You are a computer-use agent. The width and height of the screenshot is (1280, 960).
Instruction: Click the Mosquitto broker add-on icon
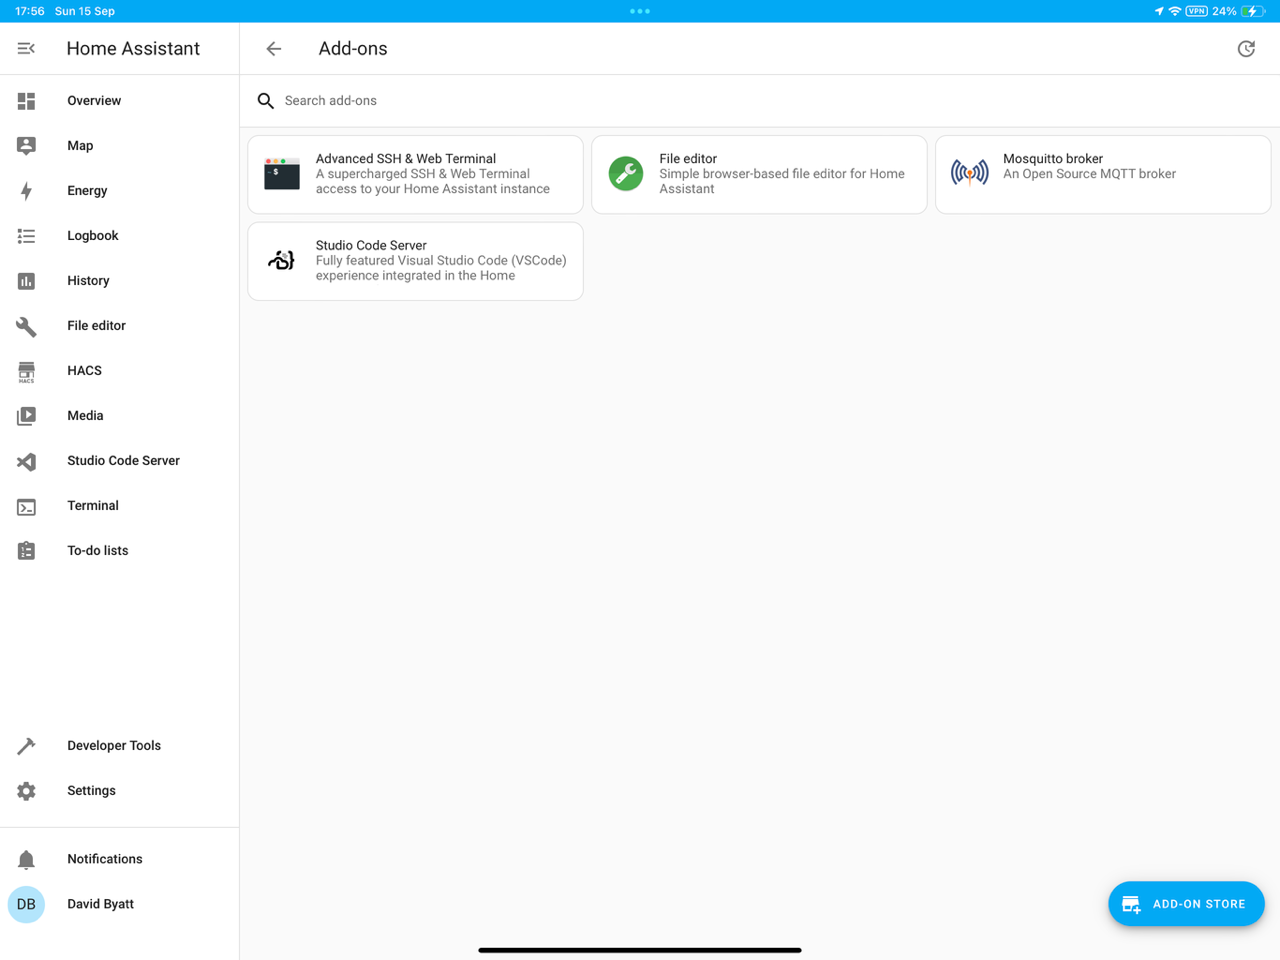(x=970, y=173)
